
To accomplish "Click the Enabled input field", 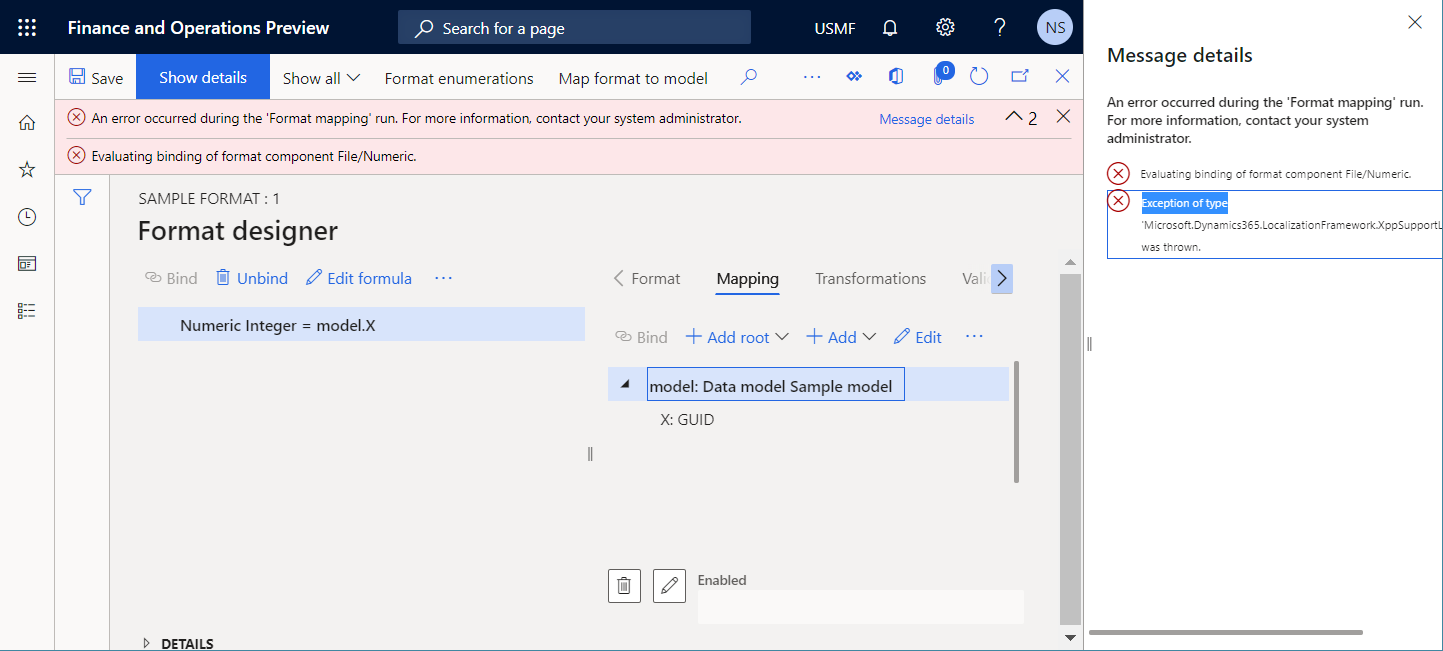I will point(860,607).
